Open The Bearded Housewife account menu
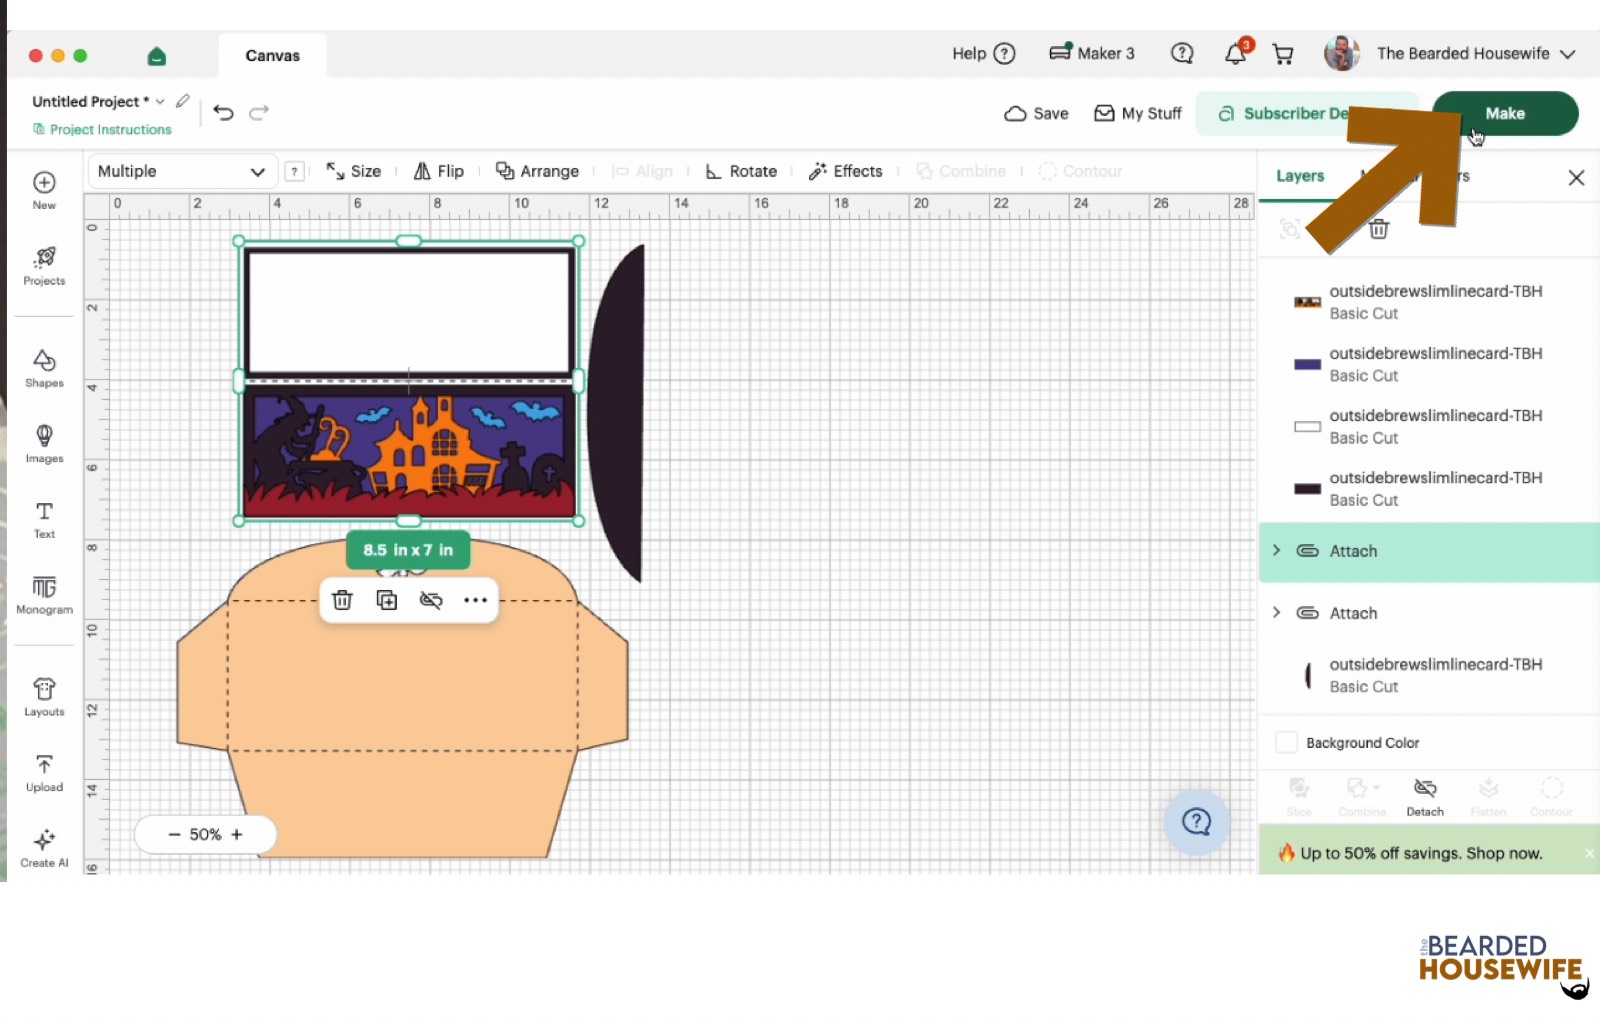Image resolution: width=1600 pixels, height=1017 pixels. pos(1449,54)
